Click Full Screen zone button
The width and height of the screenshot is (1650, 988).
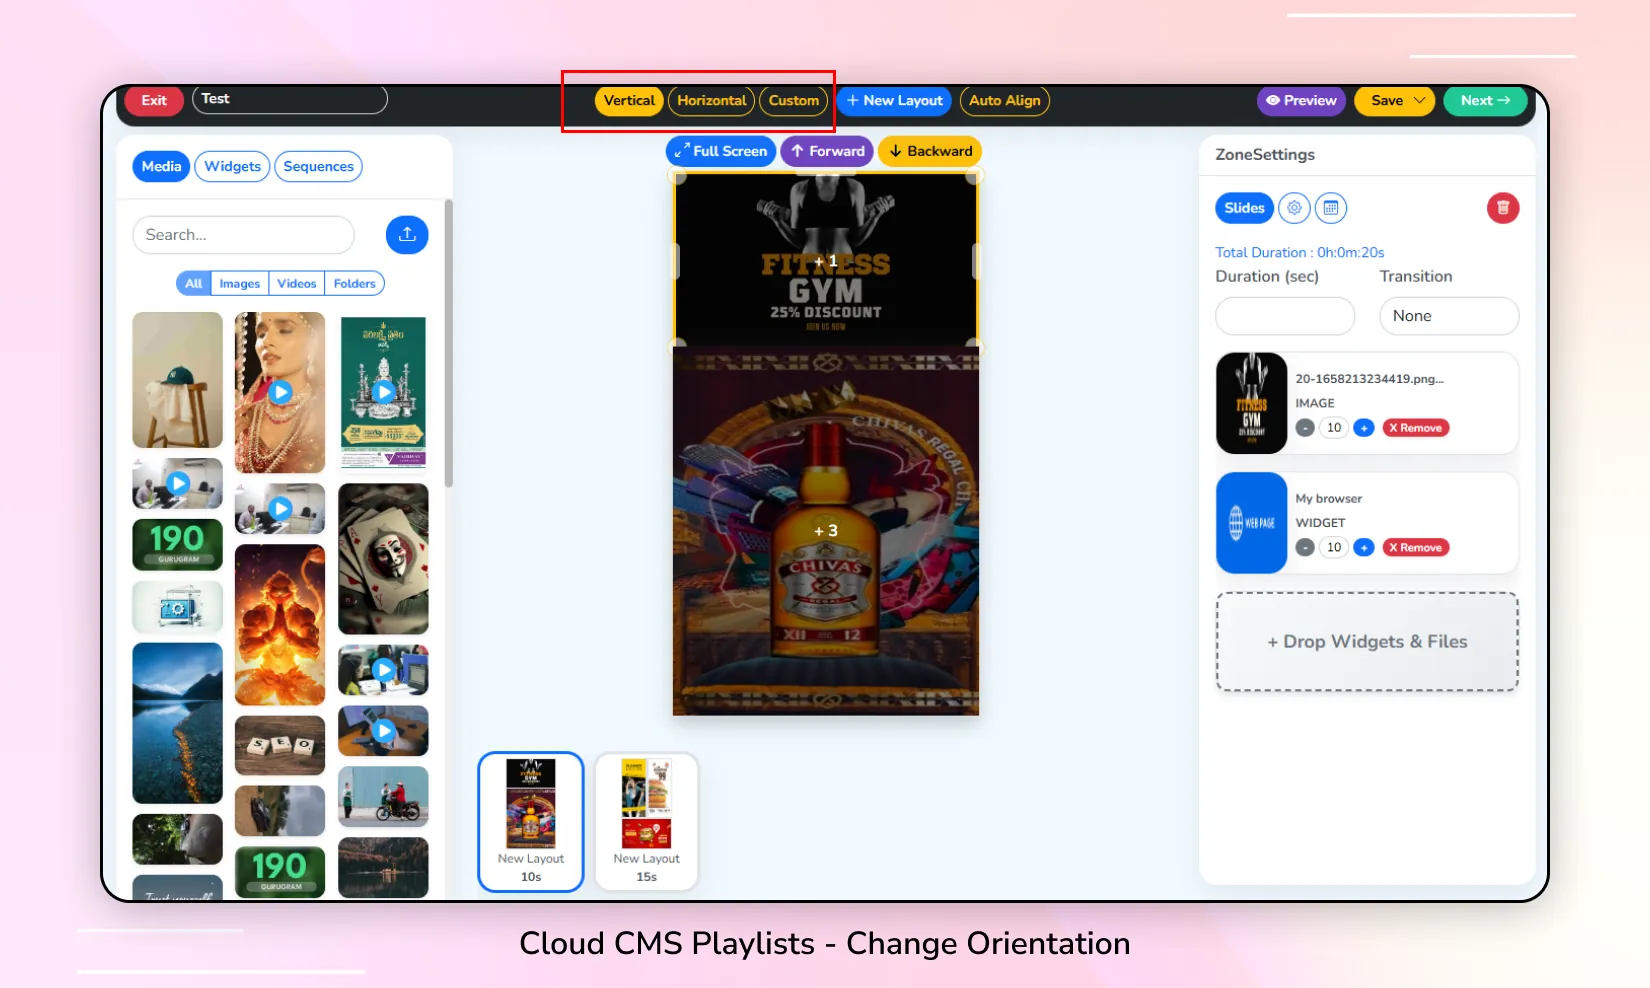(x=721, y=151)
